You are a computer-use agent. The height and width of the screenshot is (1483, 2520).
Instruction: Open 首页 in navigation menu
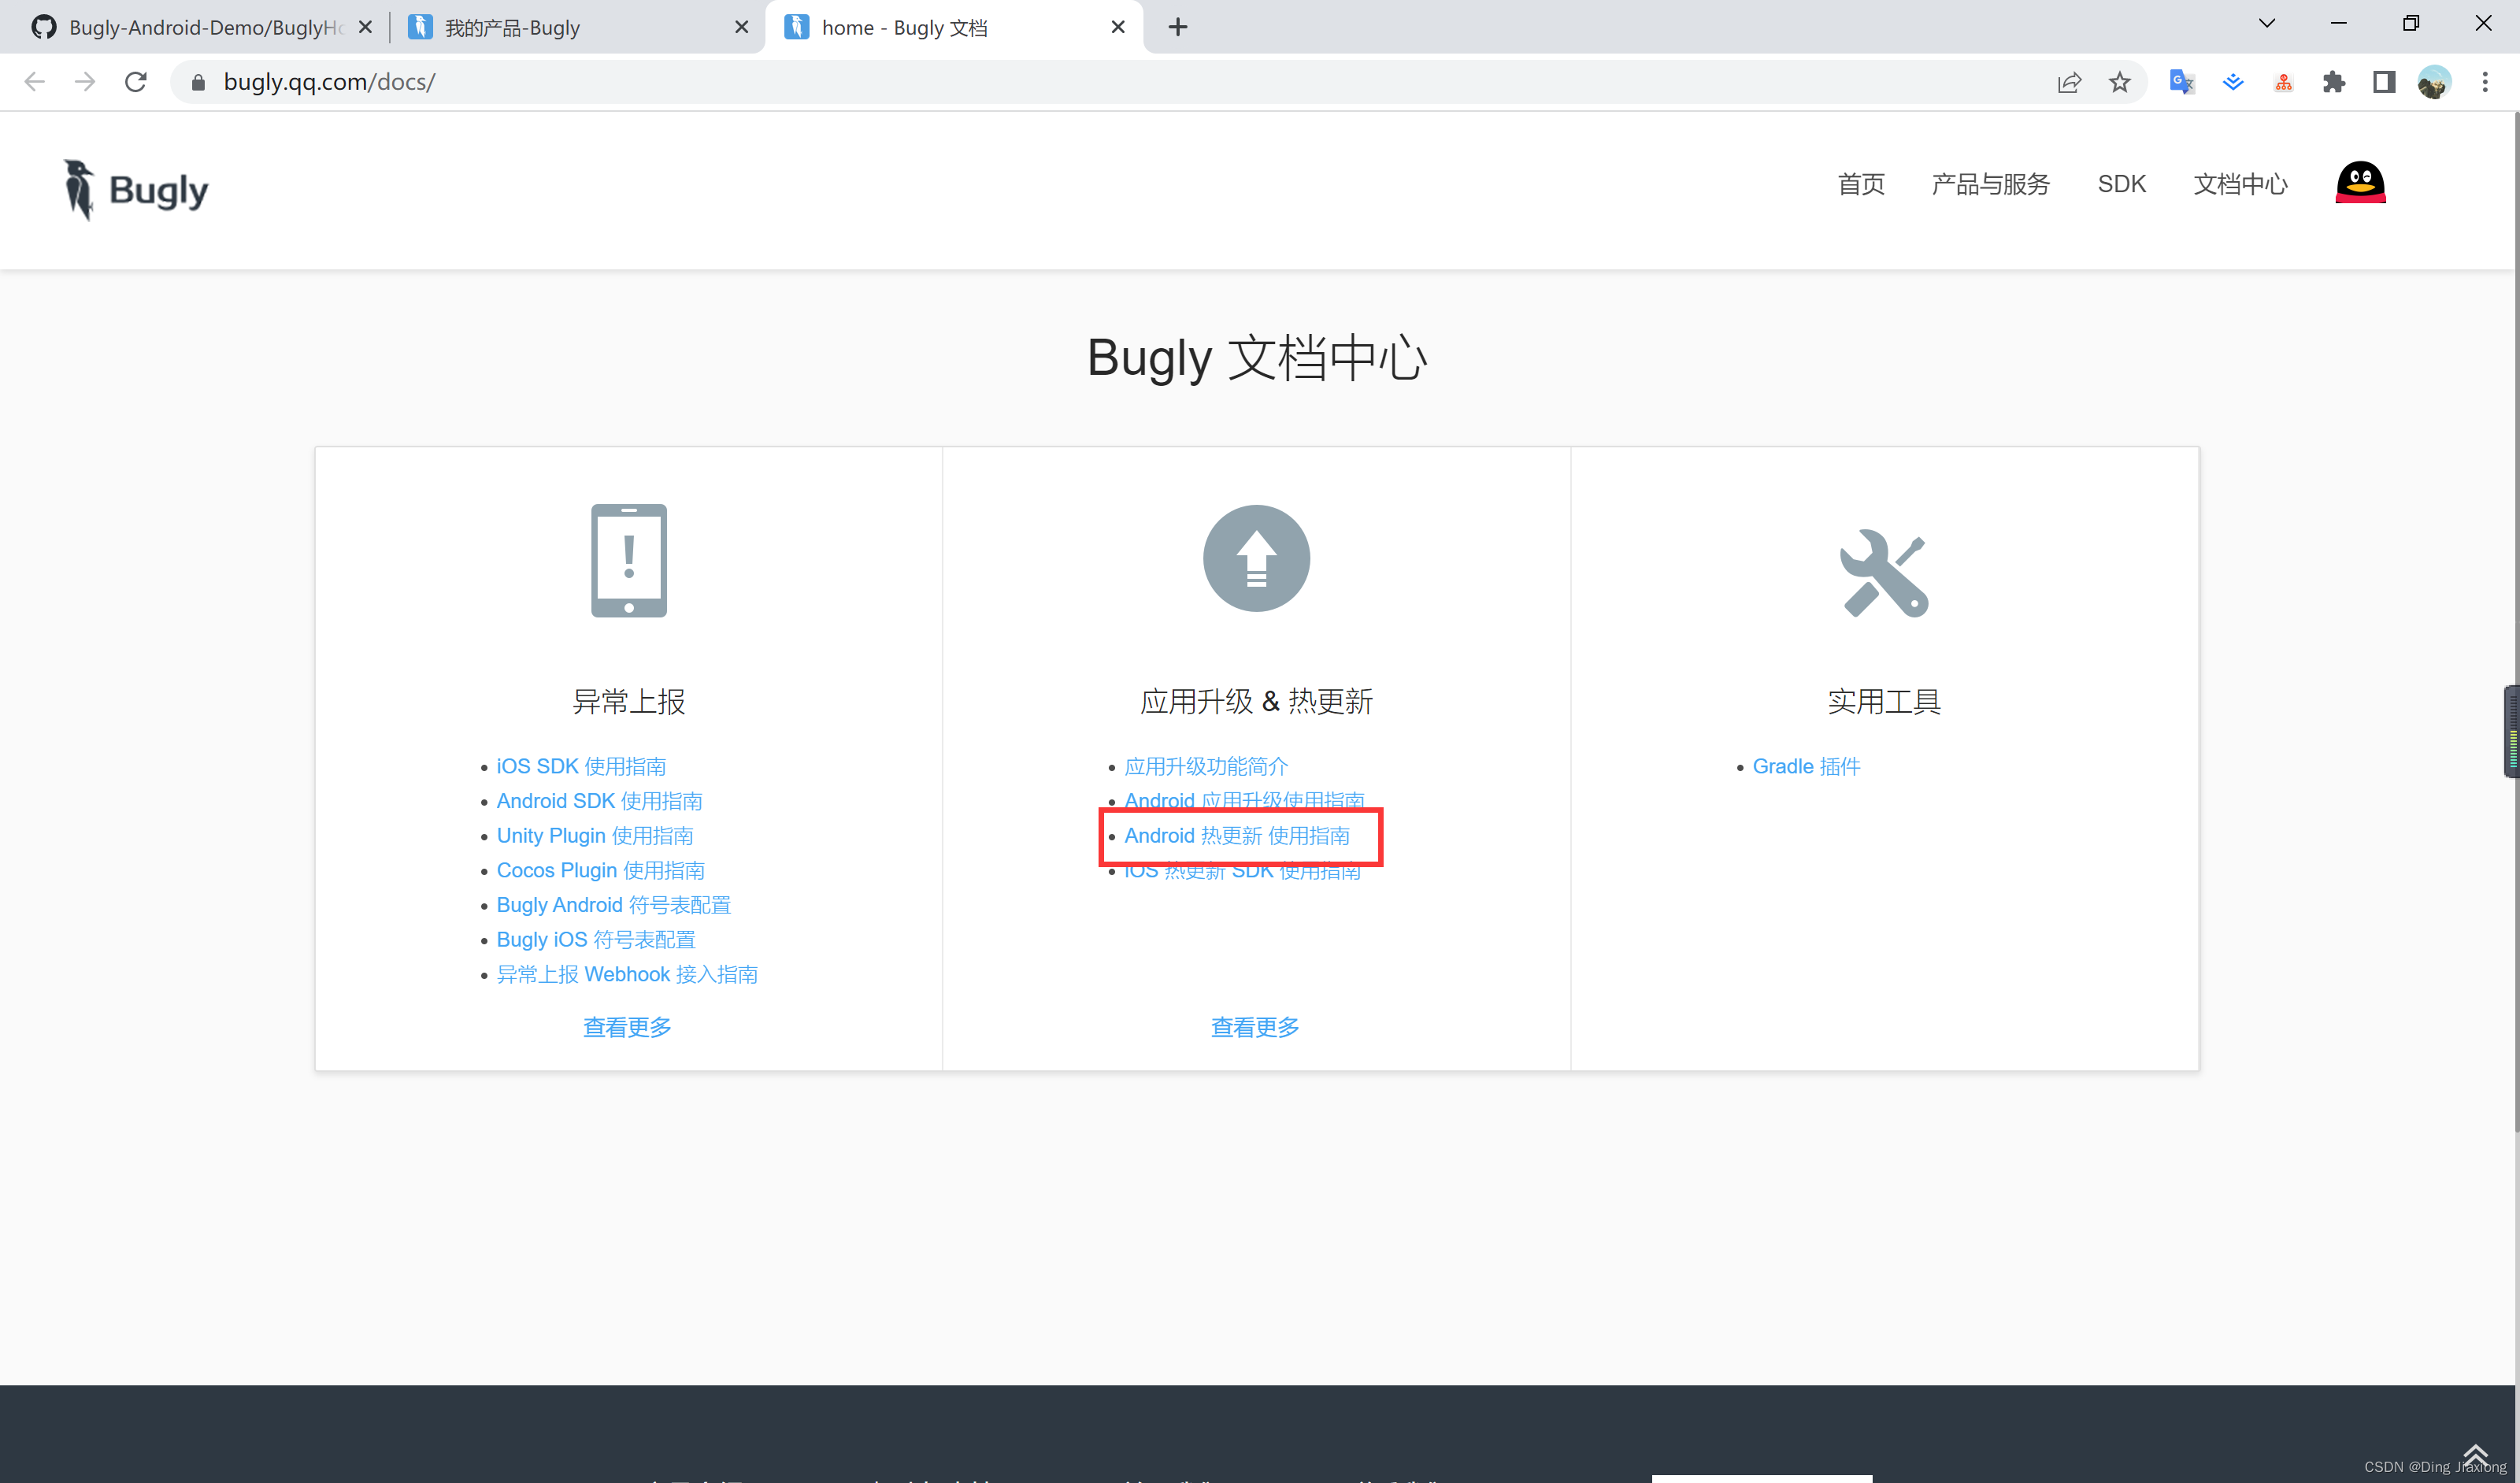(x=1861, y=184)
